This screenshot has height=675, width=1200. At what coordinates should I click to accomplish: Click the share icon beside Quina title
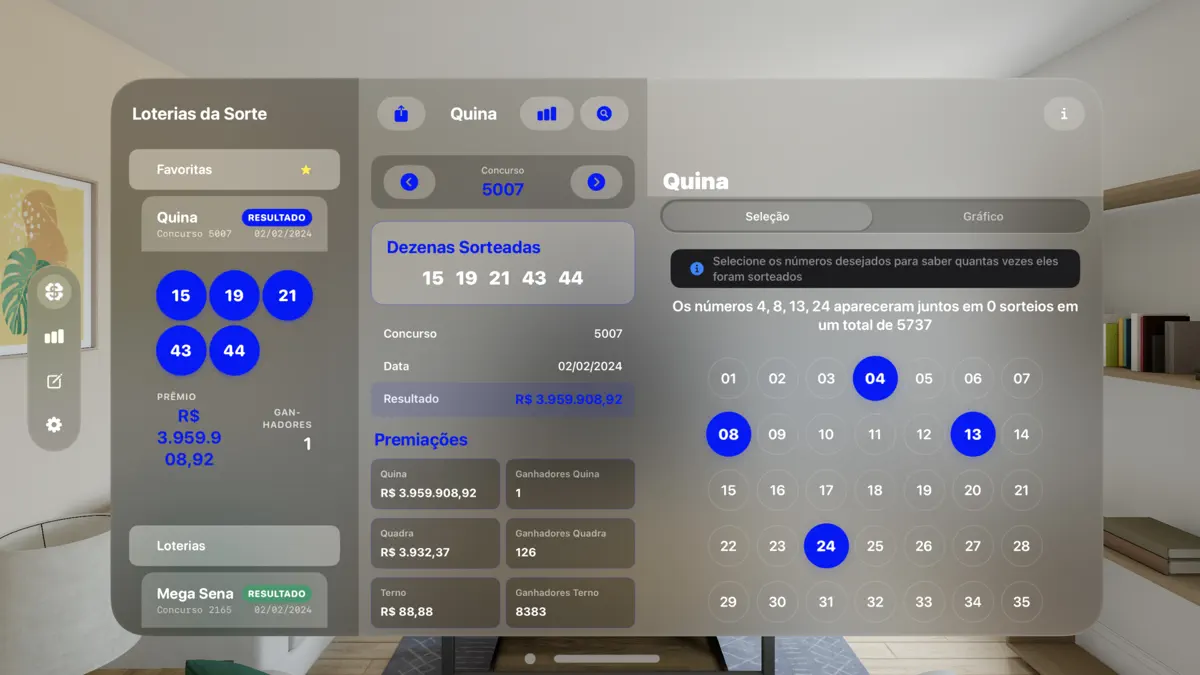[x=401, y=114]
